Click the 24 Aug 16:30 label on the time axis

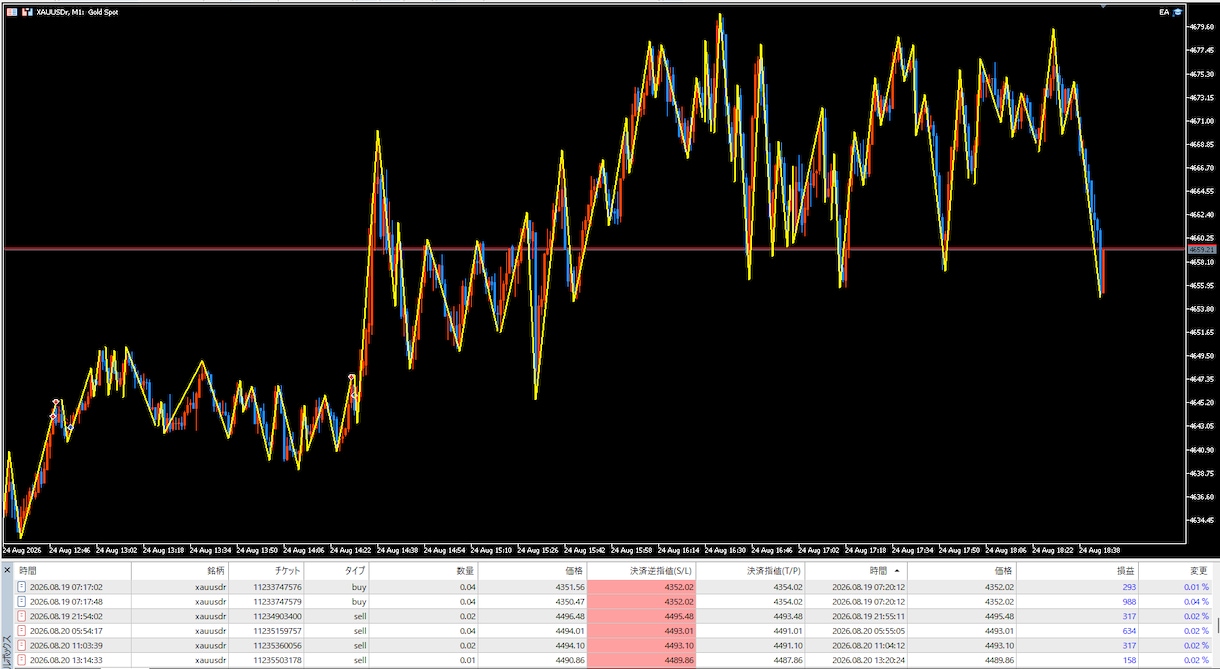click(726, 549)
